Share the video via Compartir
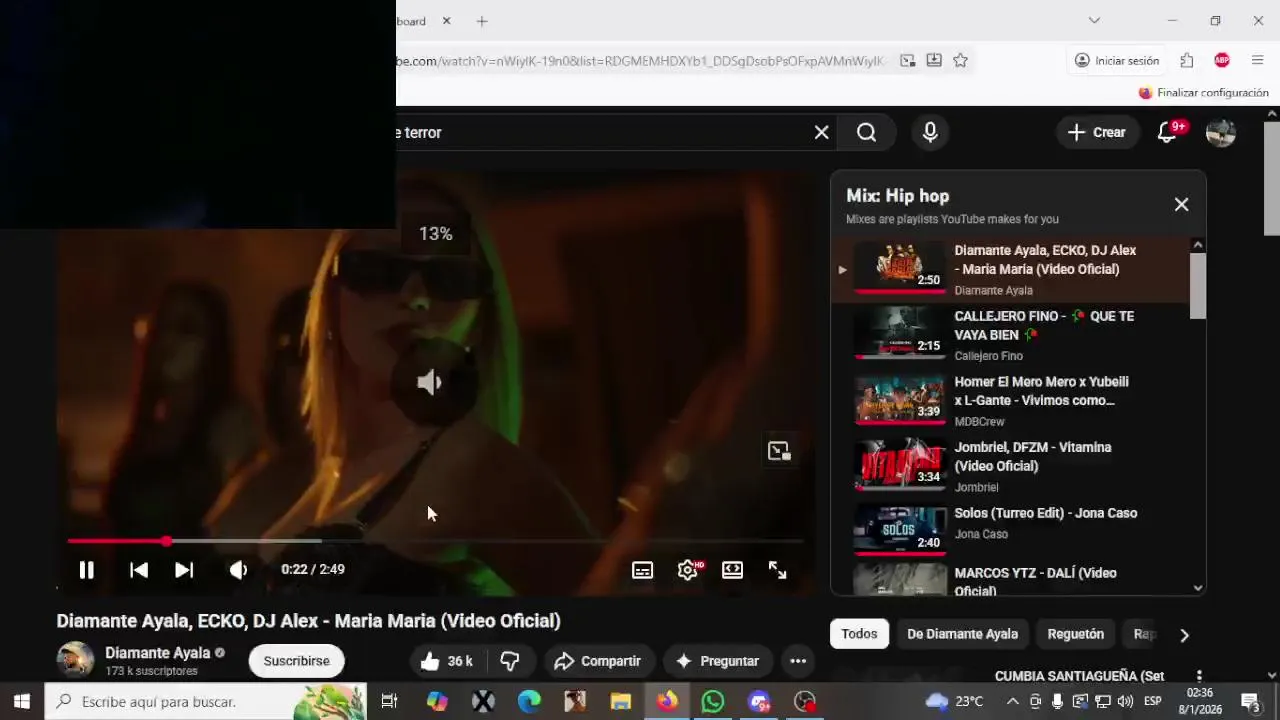This screenshot has width=1280, height=720. click(598, 661)
